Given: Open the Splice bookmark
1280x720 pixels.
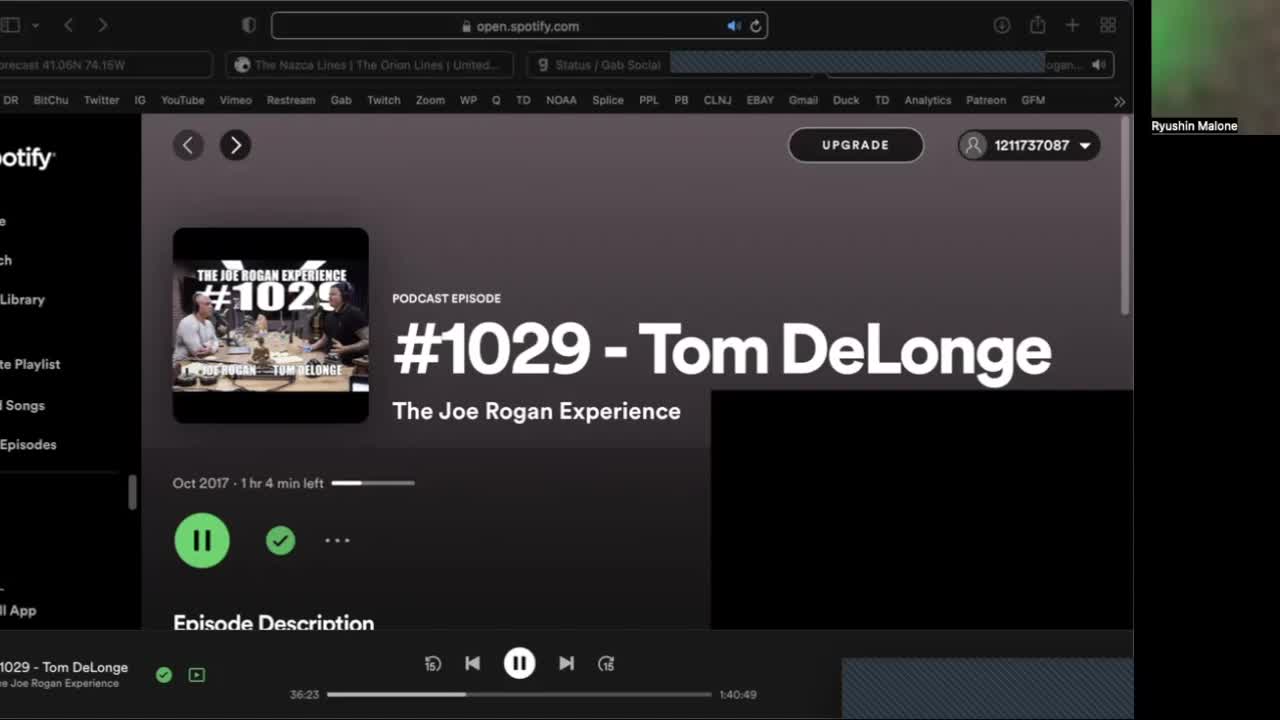Looking at the screenshot, I should (x=608, y=100).
